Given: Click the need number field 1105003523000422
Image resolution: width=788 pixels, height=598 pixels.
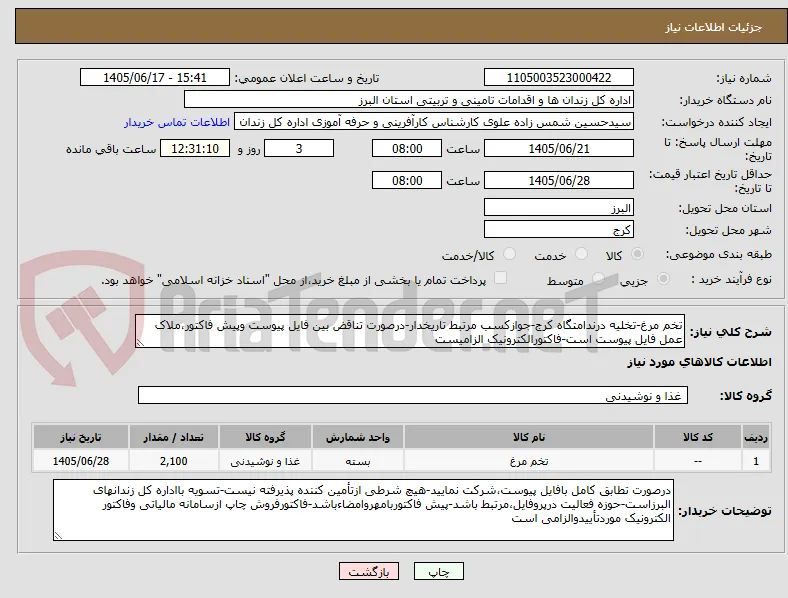Looking at the screenshot, I should 559,77.
